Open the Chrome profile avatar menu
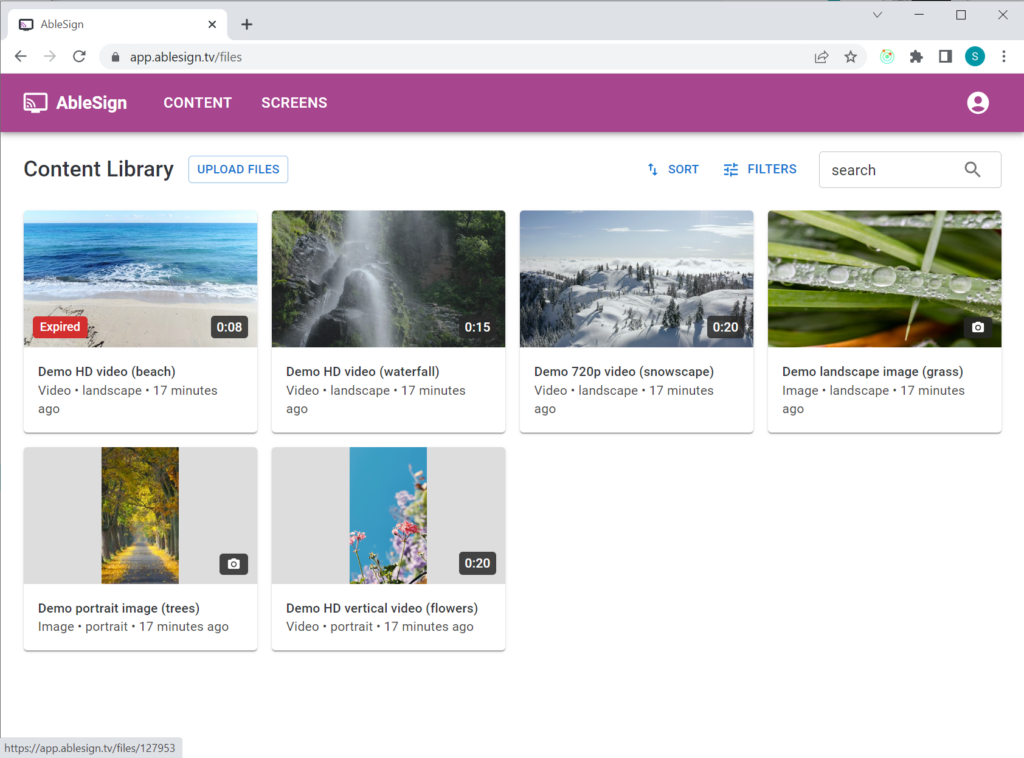The image size is (1024, 758). 975,56
